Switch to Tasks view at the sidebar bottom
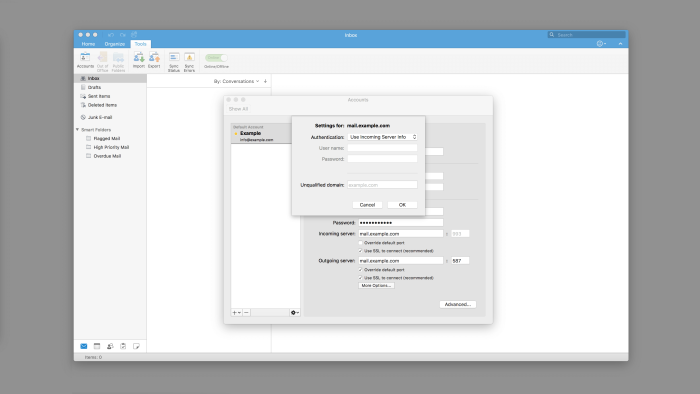700x394 pixels. (123, 346)
